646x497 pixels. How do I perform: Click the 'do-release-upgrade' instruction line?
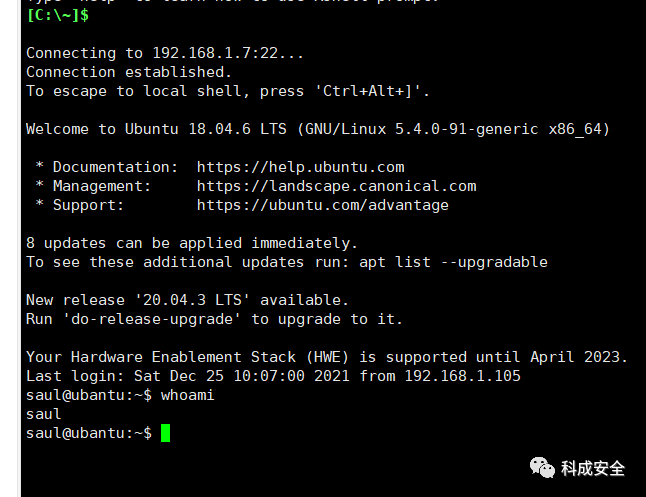point(214,319)
